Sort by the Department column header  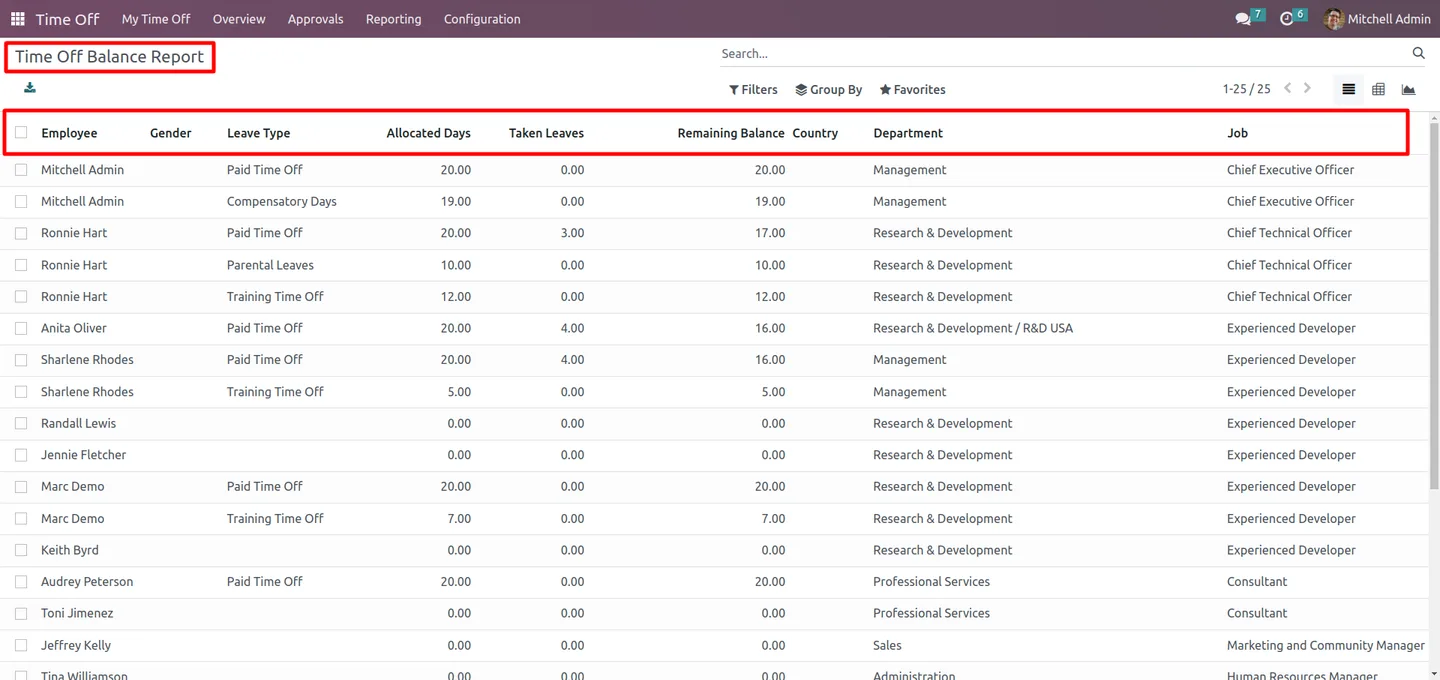(x=908, y=133)
